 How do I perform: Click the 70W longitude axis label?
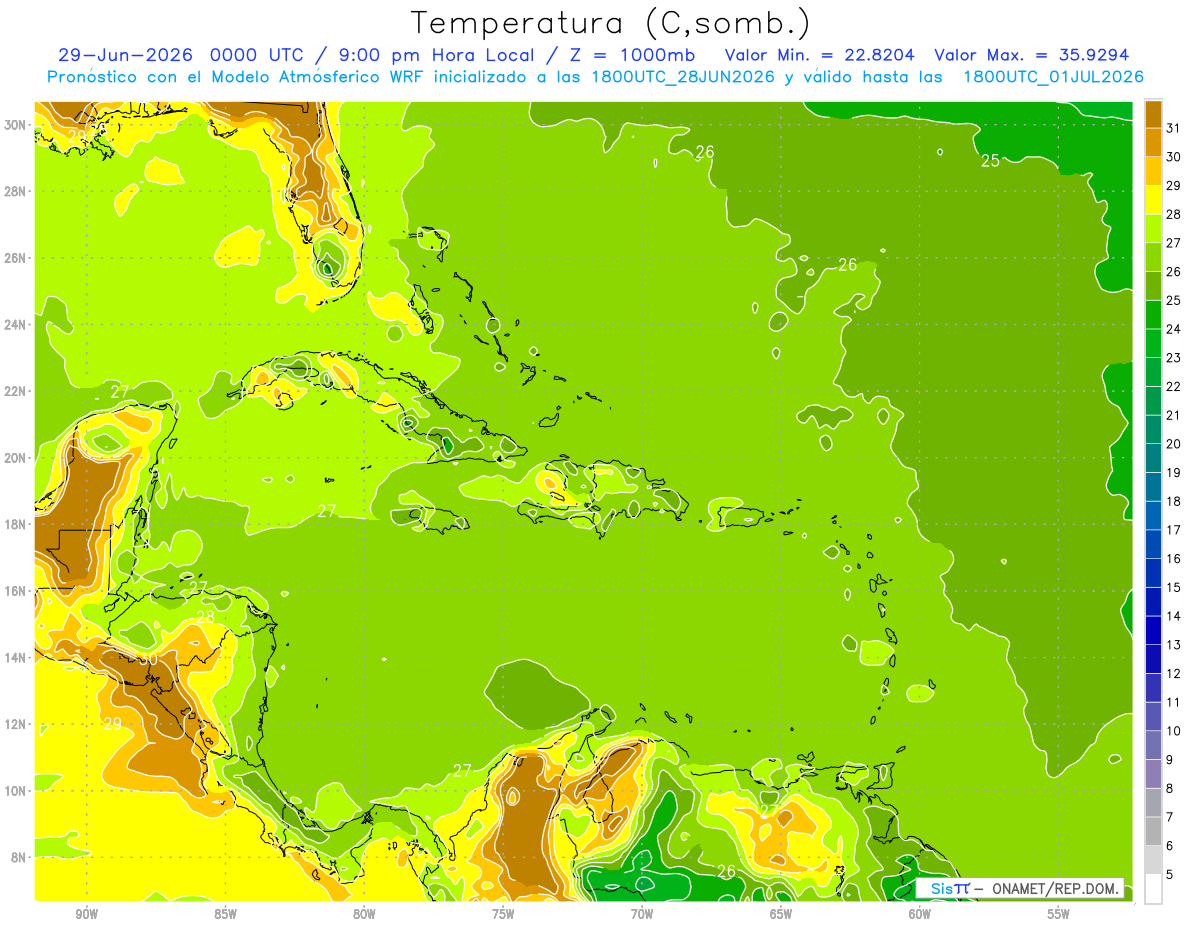[x=642, y=914]
